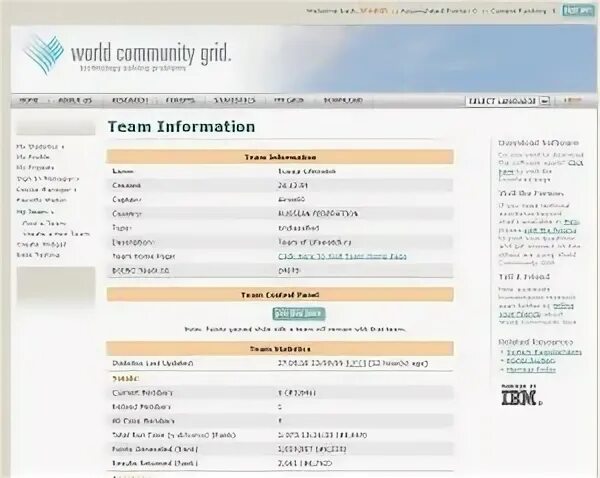The image size is (600, 478).
Task: Click the World Community Grid logo
Action: tap(127, 54)
